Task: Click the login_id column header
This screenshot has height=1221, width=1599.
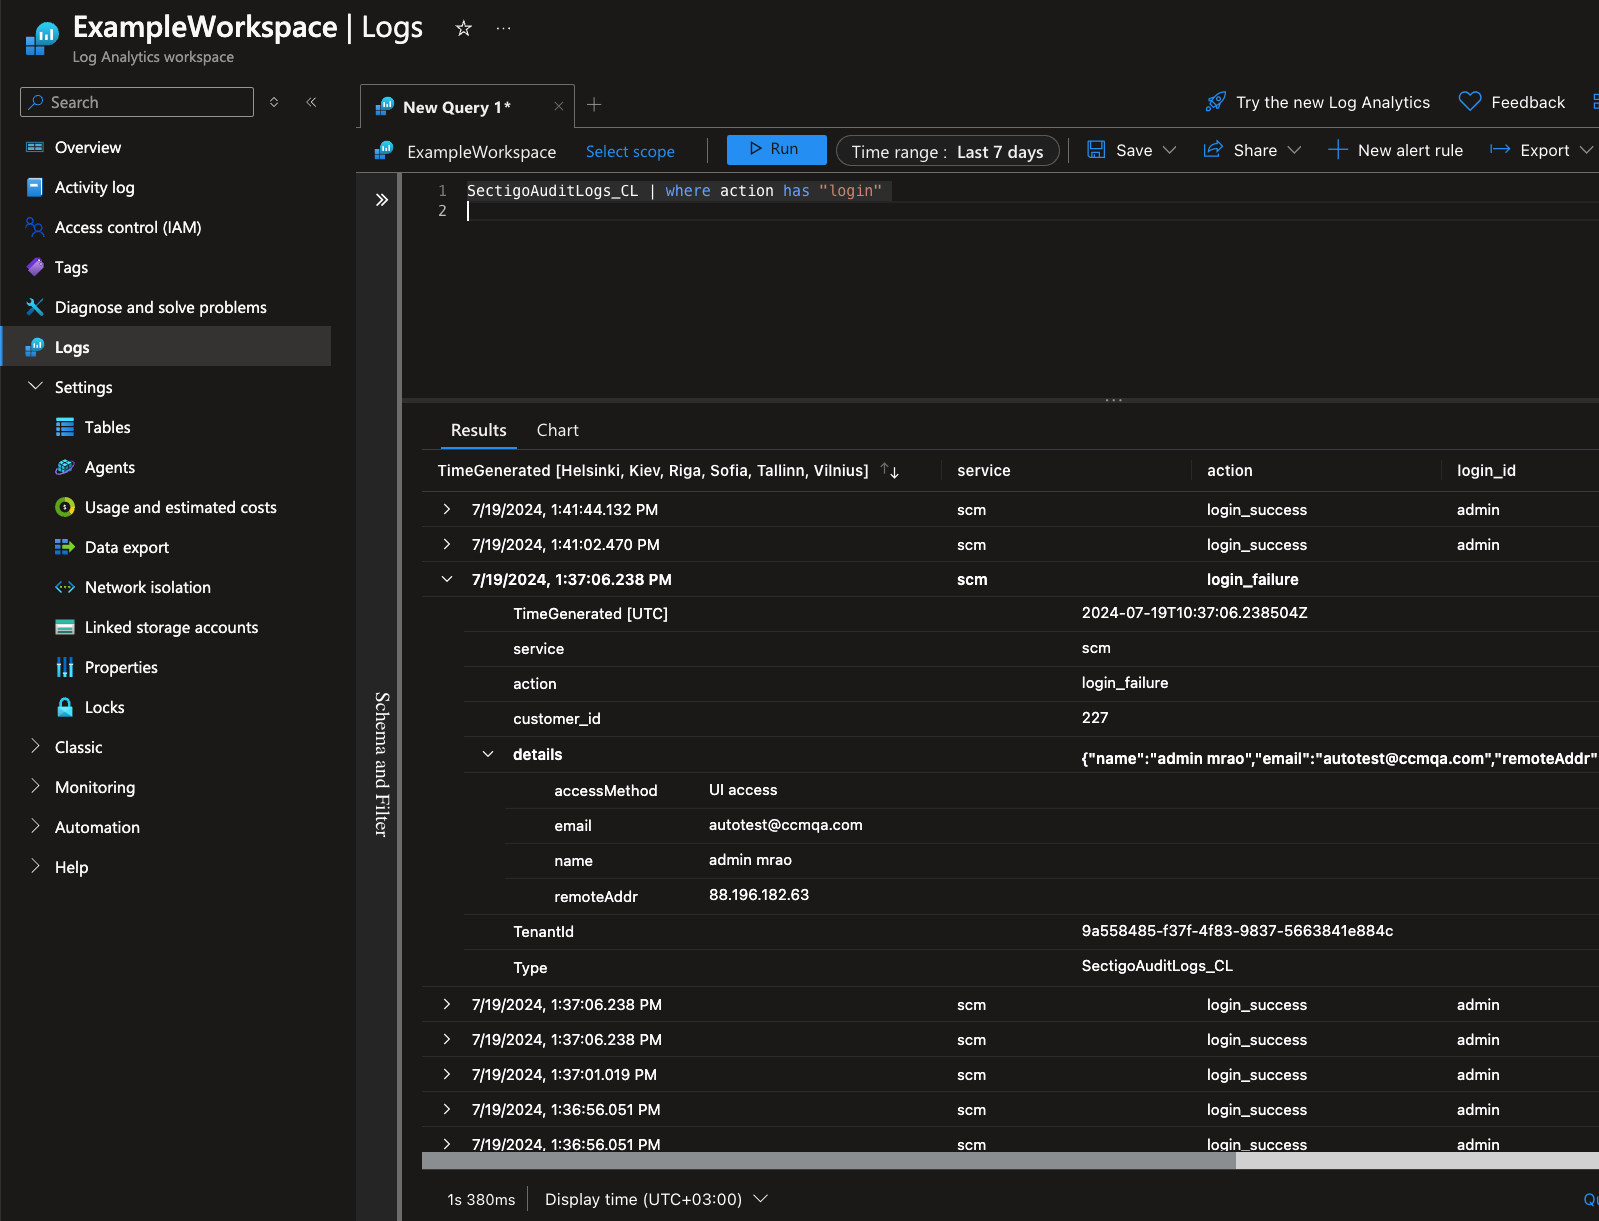Action: click(1486, 470)
